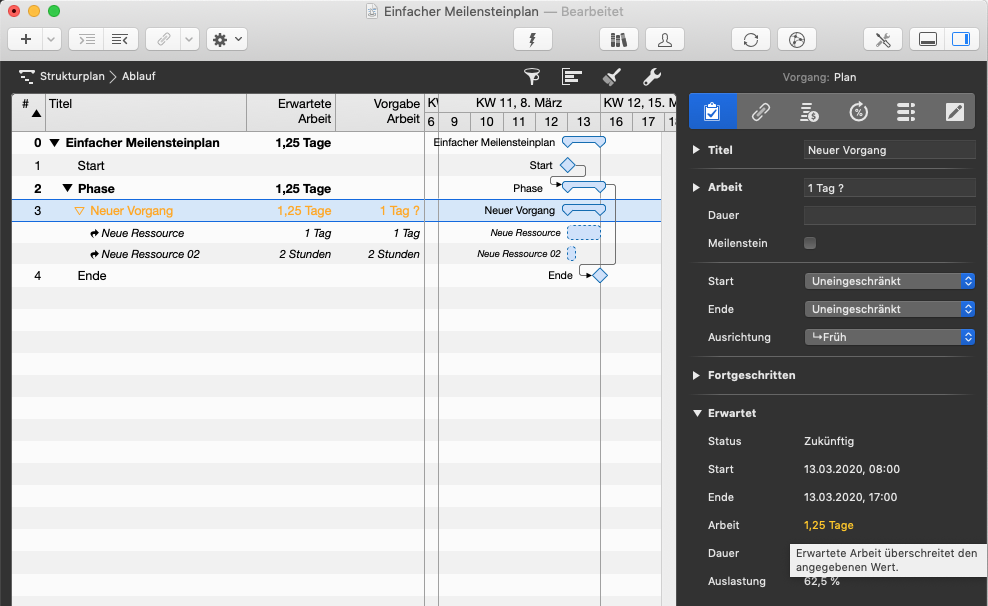Image resolution: width=988 pixels, height=606 pixels.
Task: Toggle the bottom panel view button
Action: tap(928, 39)
